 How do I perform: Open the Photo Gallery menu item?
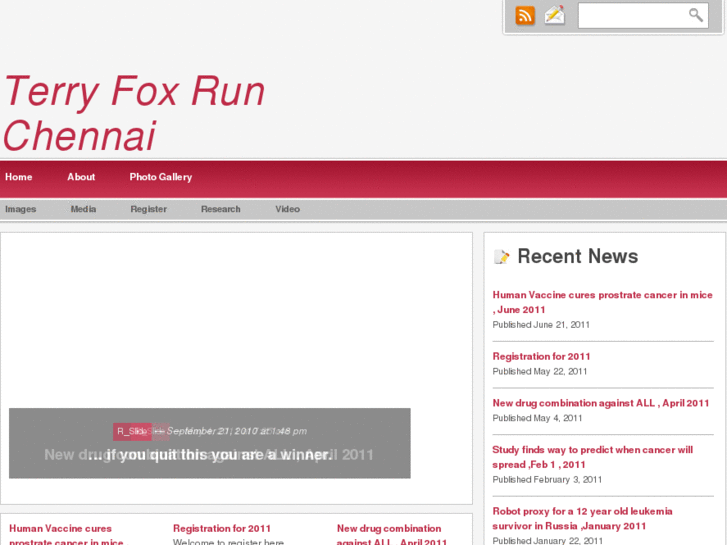pos(161,177)
